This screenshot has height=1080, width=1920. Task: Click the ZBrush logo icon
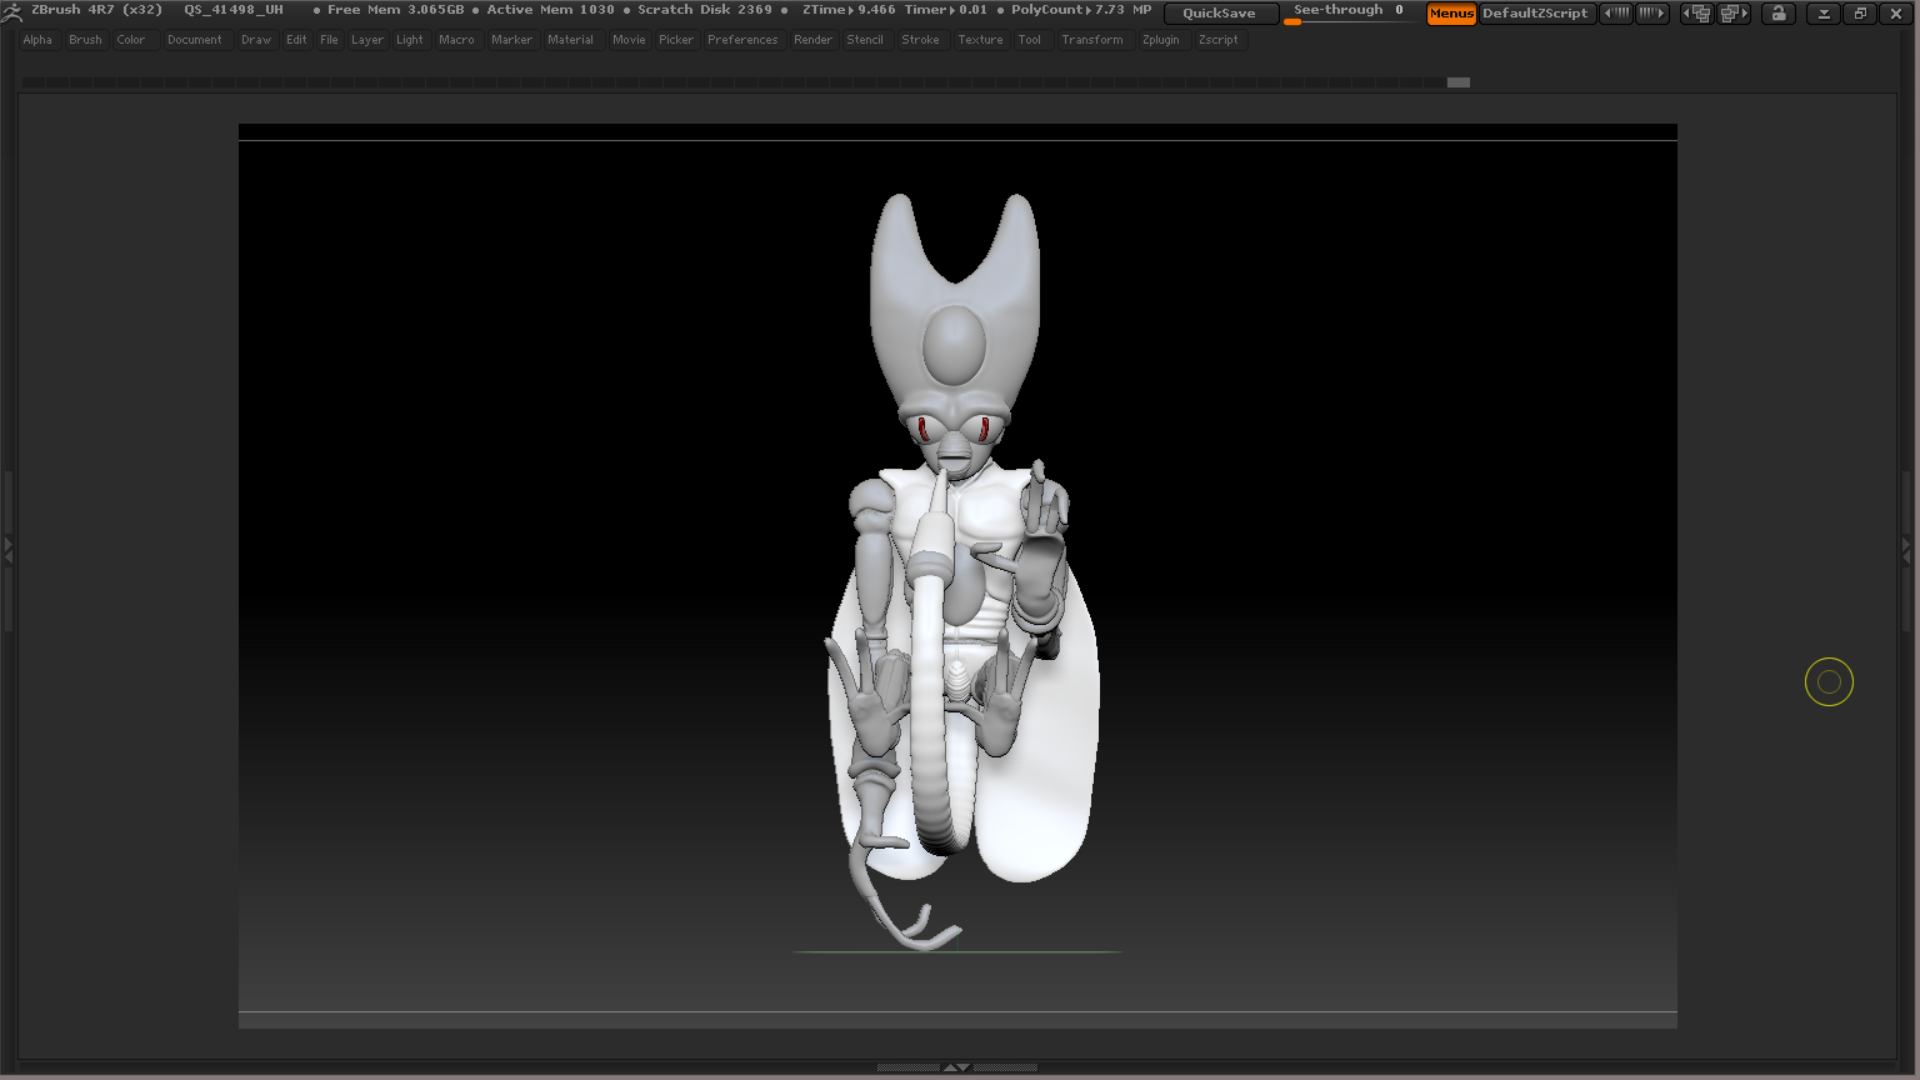point(12,12)
